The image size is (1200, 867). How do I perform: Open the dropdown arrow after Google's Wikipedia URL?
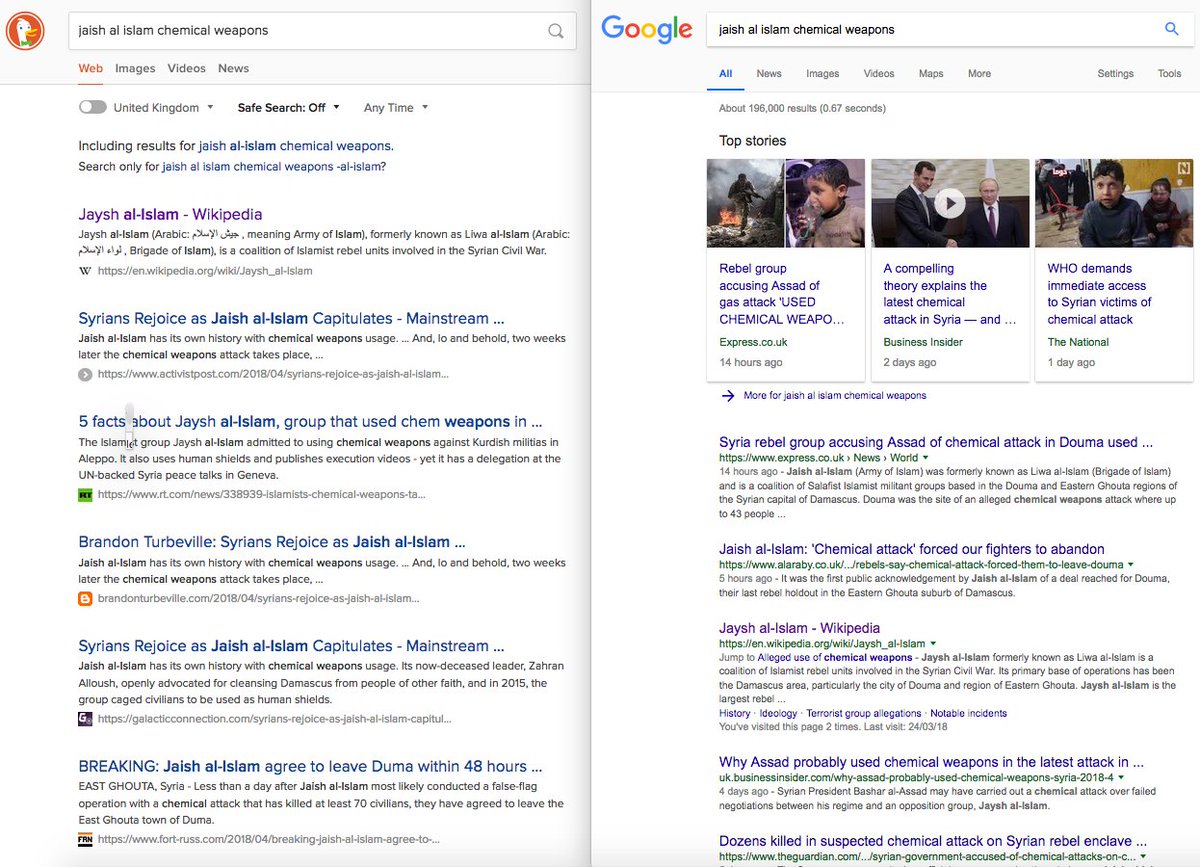(933, 644)
